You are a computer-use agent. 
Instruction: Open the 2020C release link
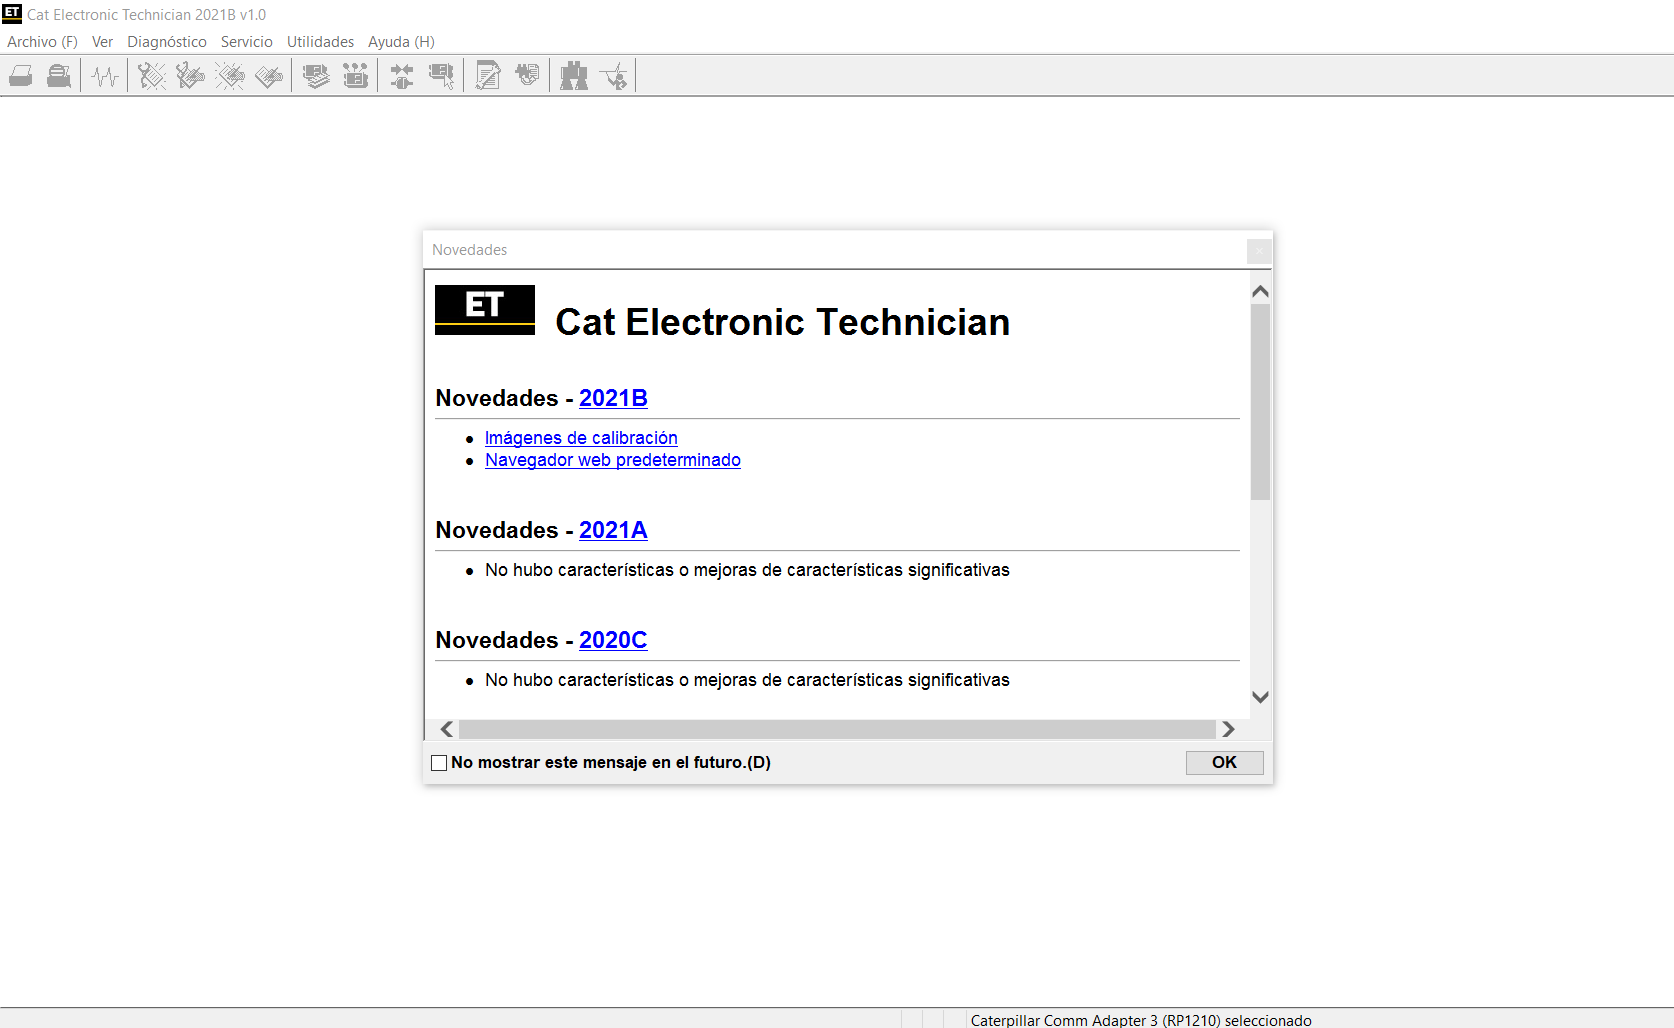click(613, 640)
